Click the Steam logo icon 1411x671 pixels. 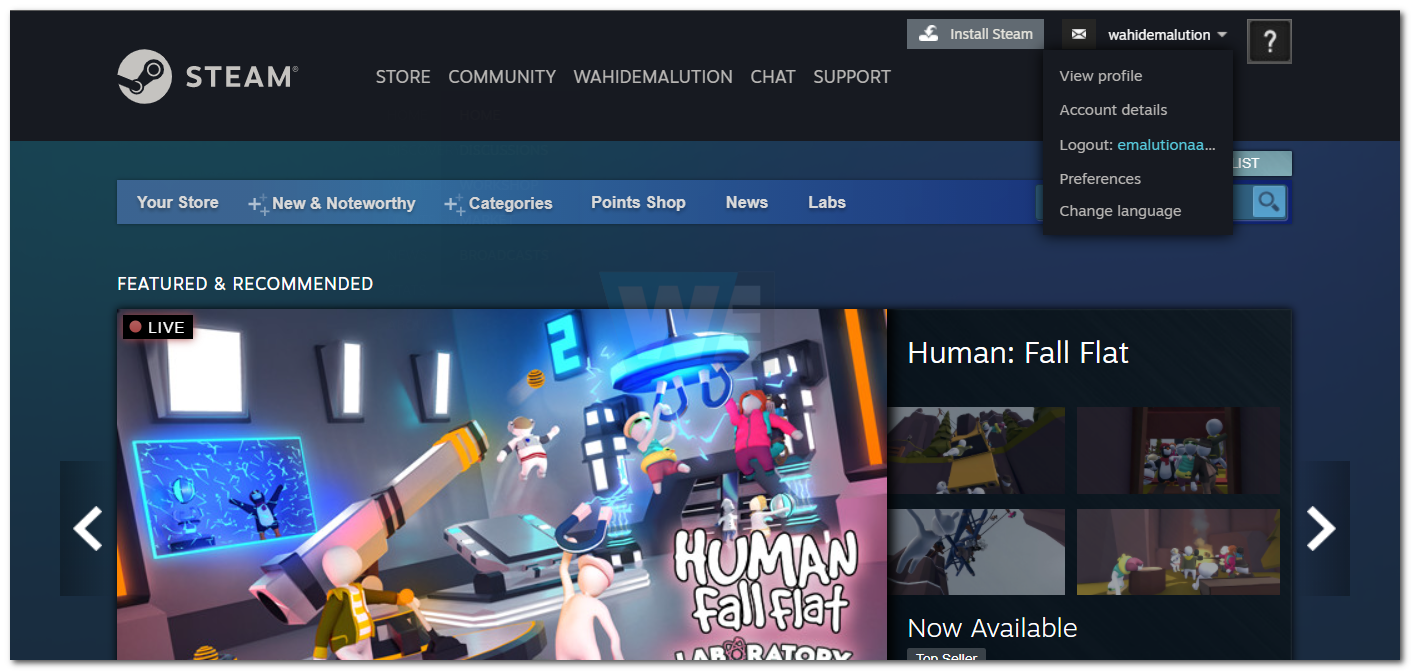pyautogui.click(x=145, y=76)
